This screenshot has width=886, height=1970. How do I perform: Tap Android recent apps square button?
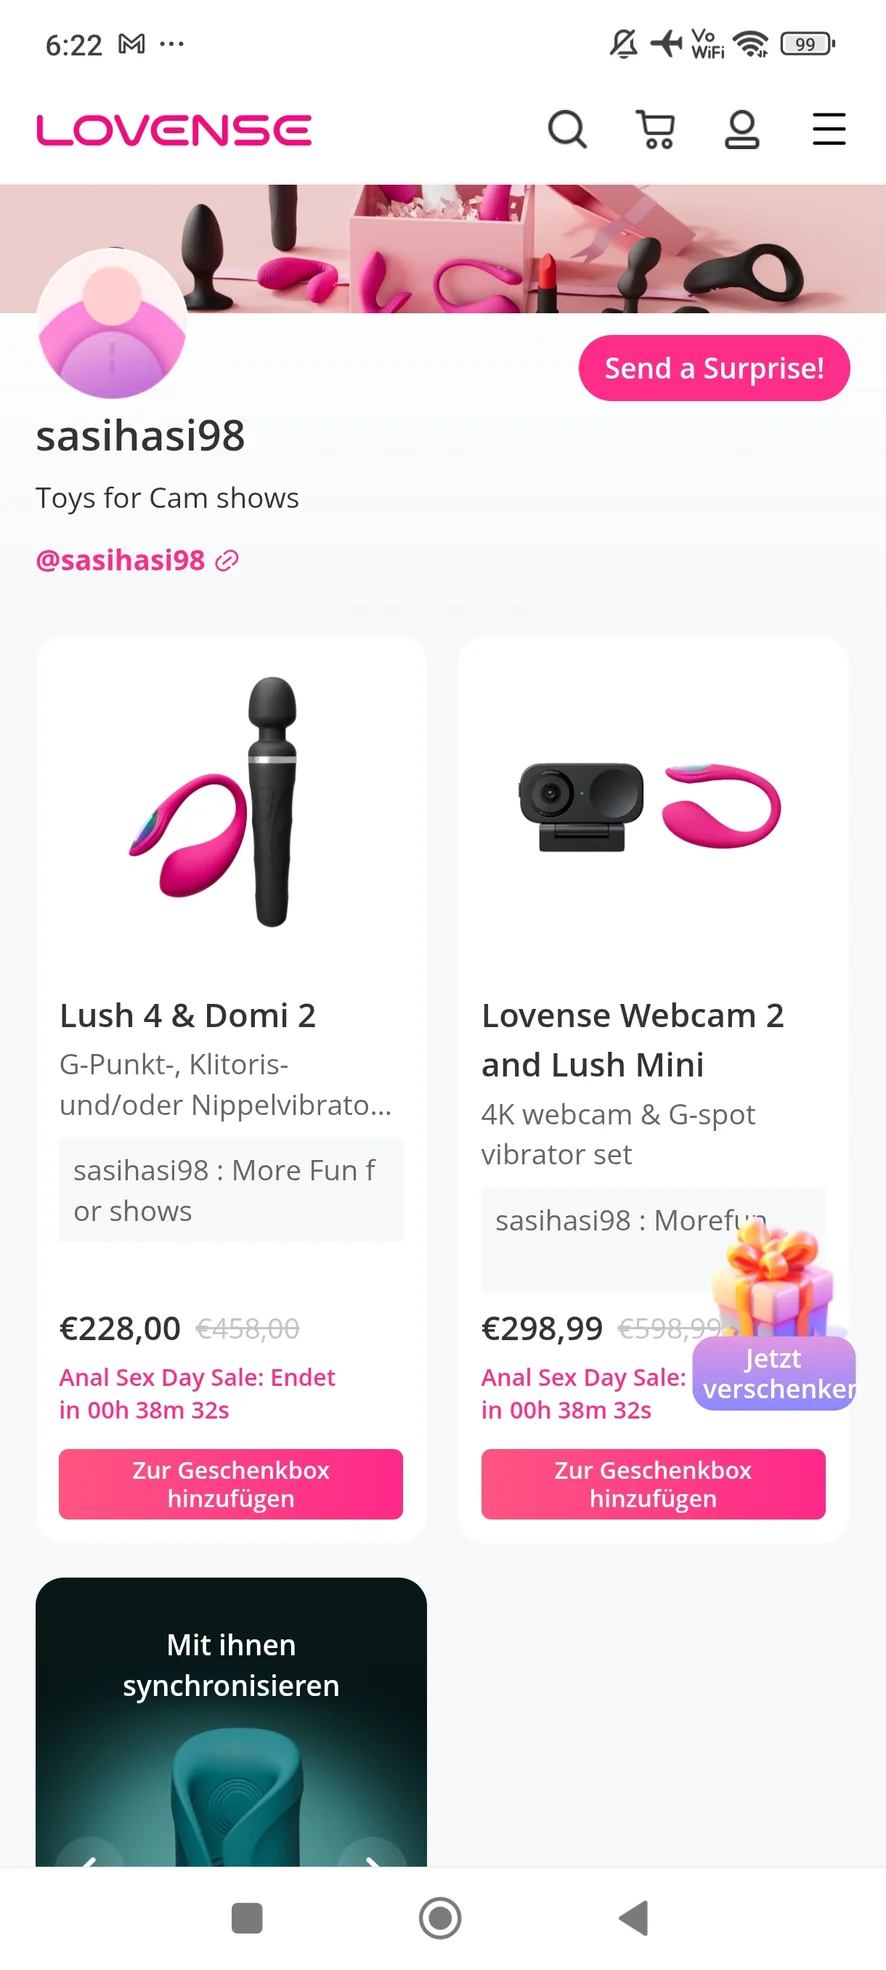pos(247,1918)
